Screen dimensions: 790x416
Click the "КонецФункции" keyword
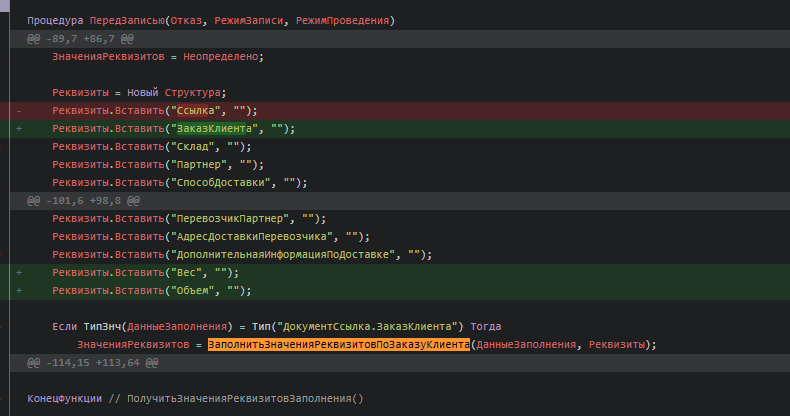[64, 398]
